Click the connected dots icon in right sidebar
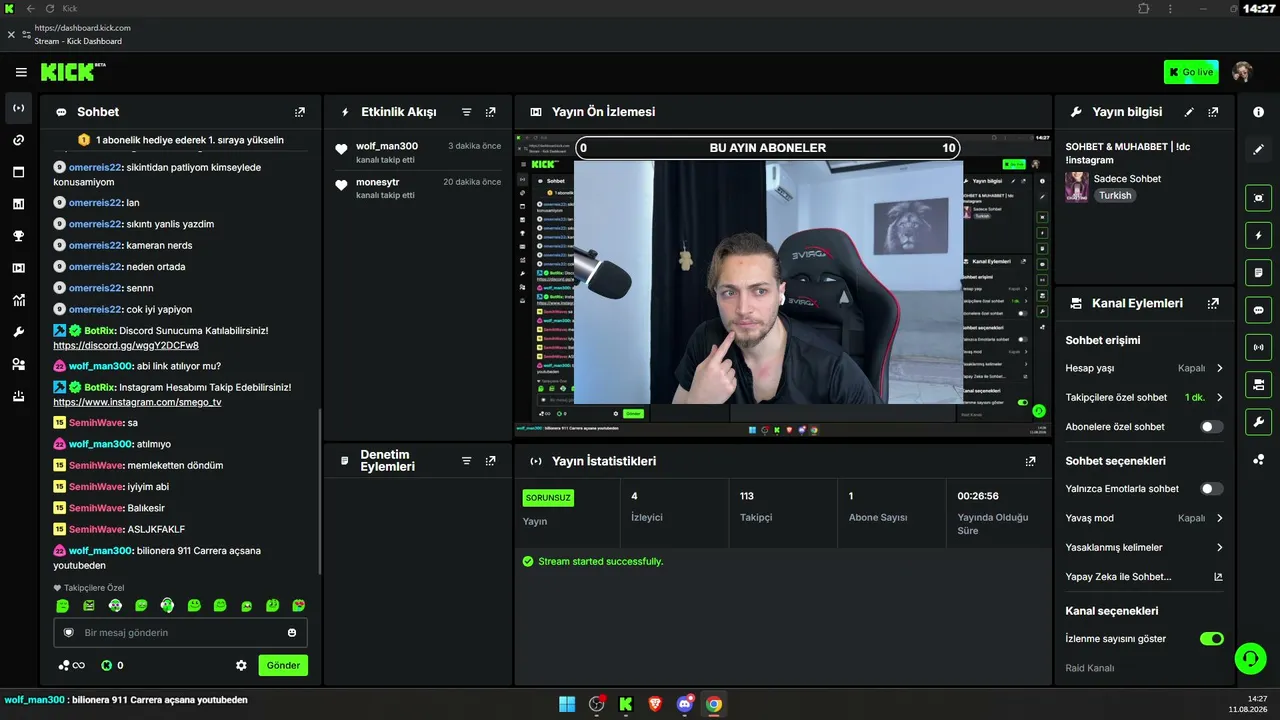The height and width of the screenshot is (720, 1280). 1259,459
